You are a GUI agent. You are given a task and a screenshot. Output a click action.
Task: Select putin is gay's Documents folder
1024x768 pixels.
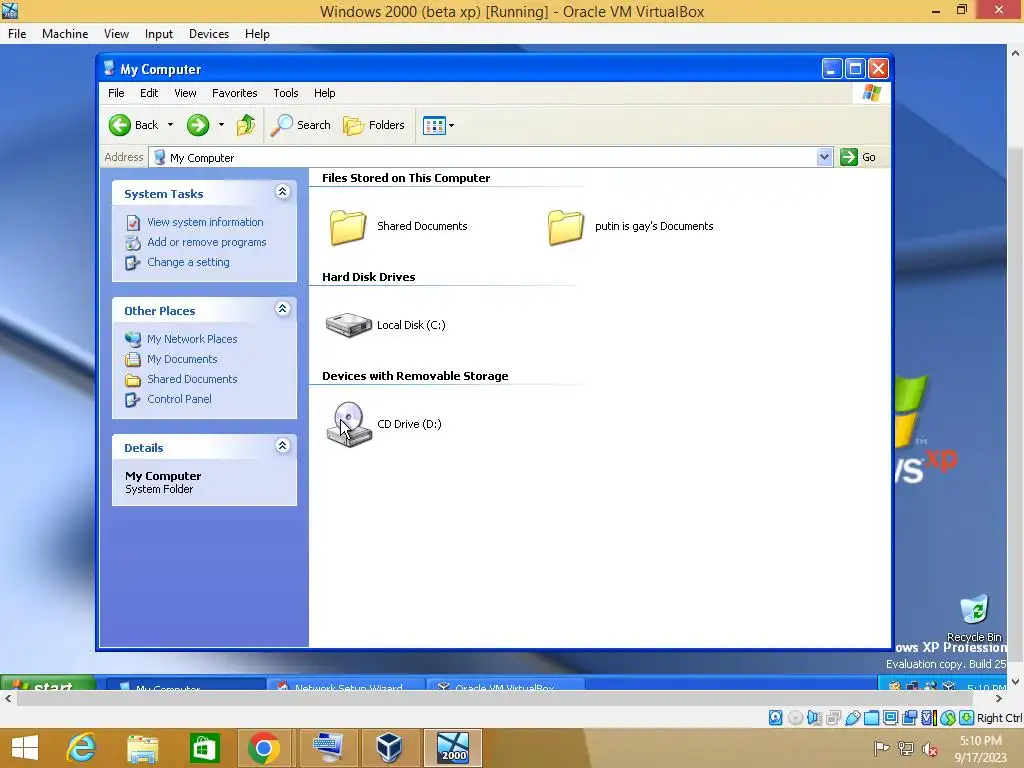point(566,227)
